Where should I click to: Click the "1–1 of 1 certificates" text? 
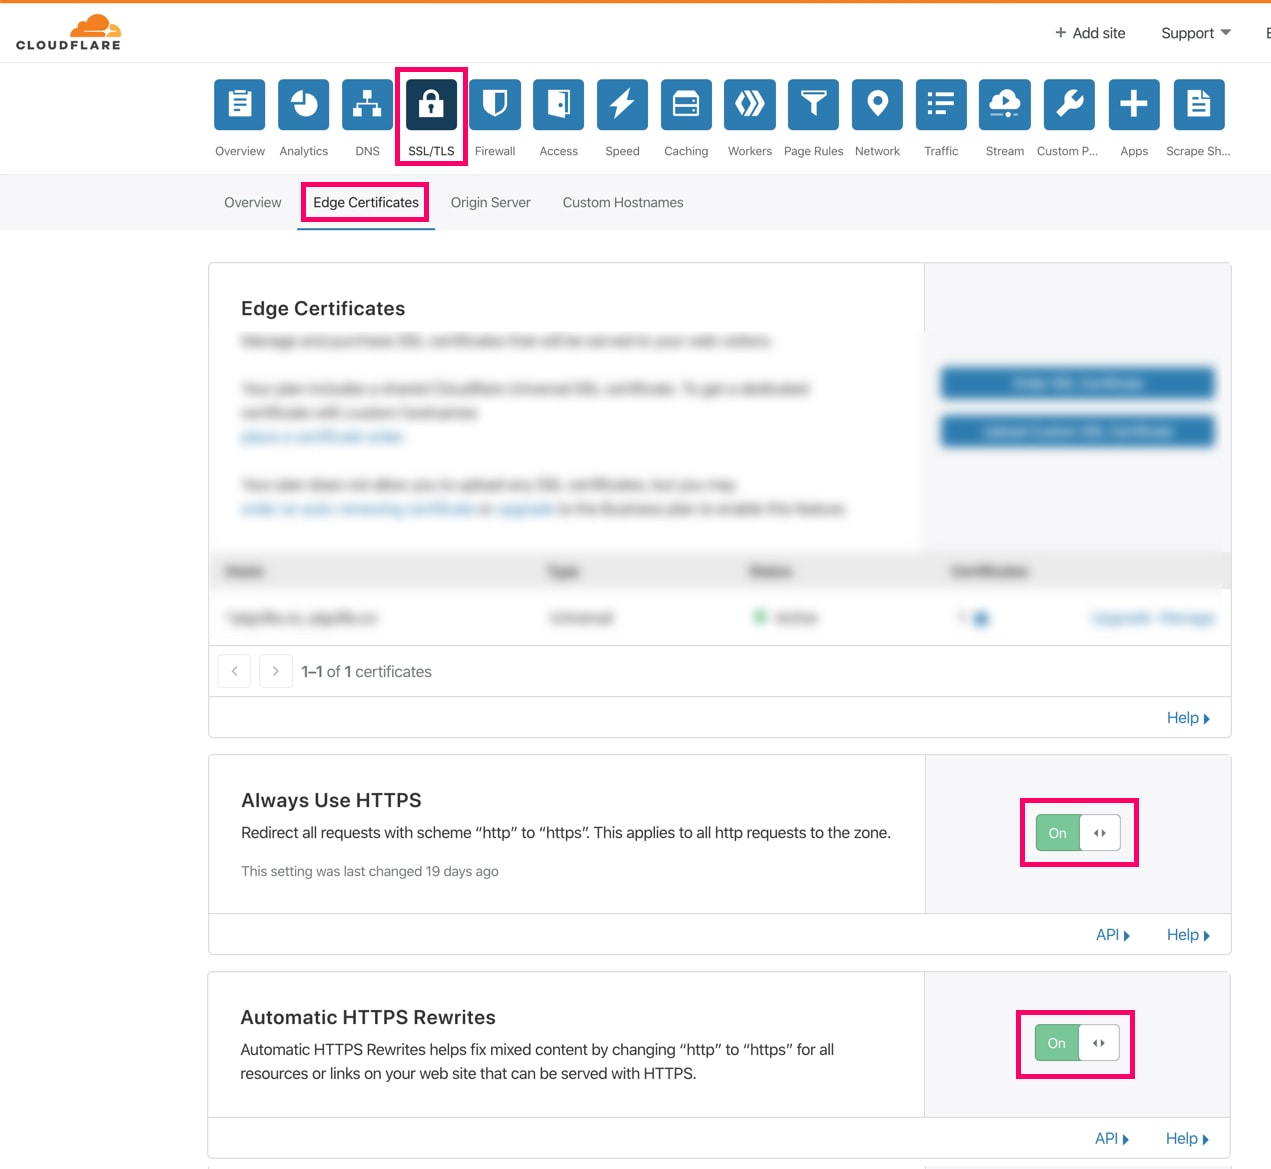367,672
